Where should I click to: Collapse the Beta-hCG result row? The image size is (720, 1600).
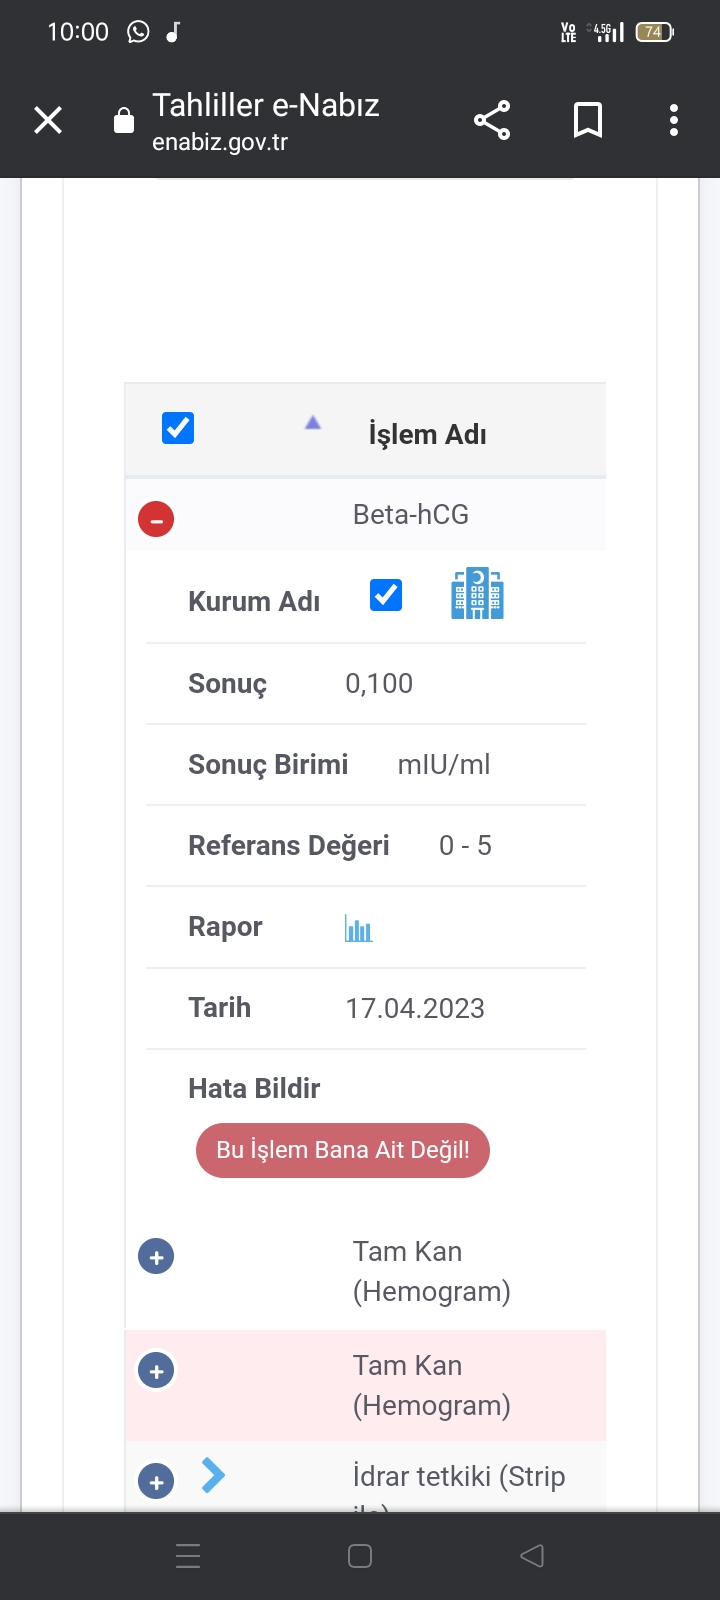[156, 520]
